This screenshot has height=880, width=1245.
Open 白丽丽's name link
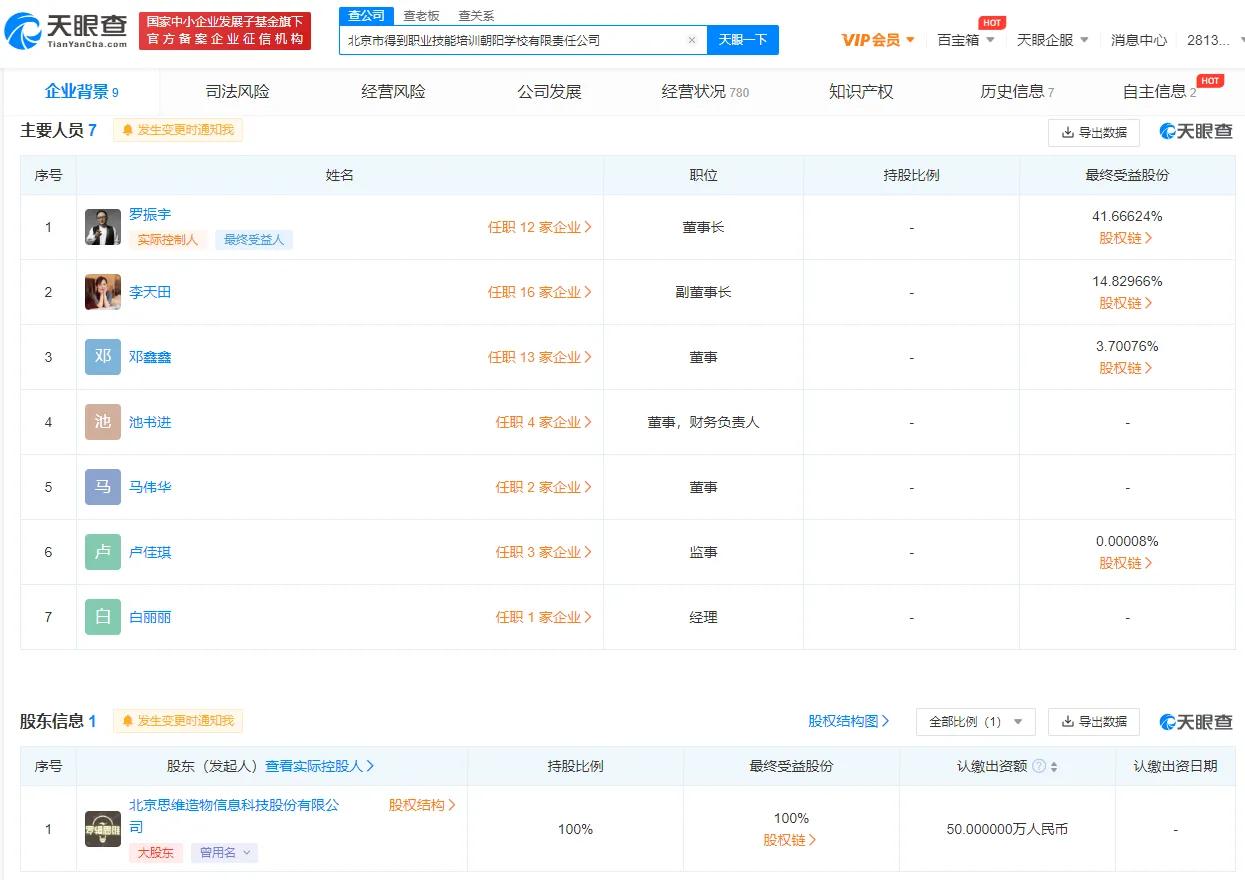coord(150,617)
